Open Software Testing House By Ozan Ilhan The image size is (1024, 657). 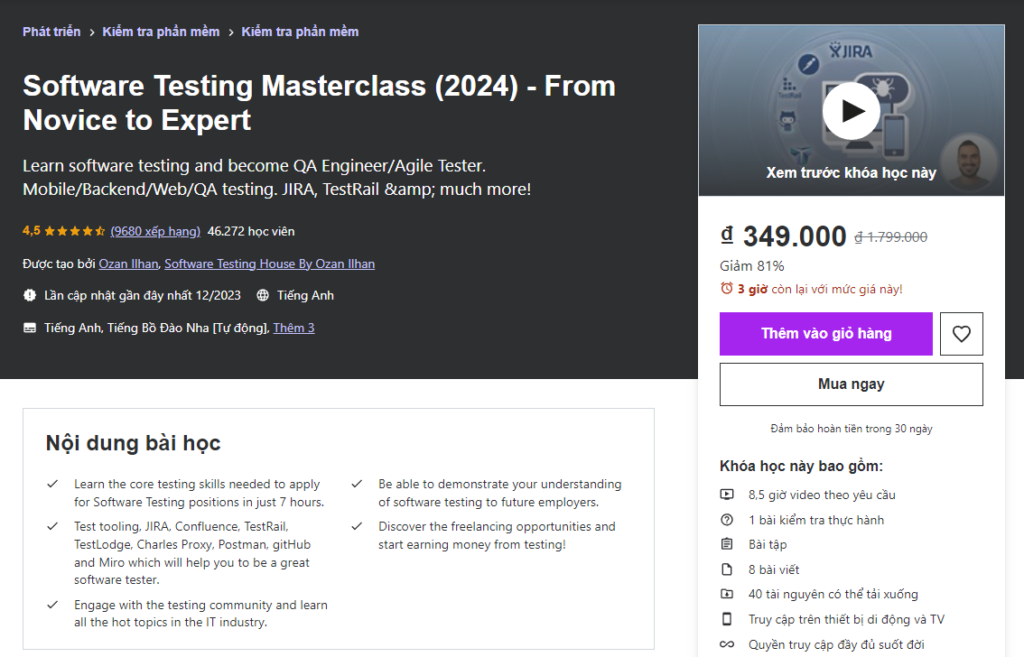tap(269, 264)
